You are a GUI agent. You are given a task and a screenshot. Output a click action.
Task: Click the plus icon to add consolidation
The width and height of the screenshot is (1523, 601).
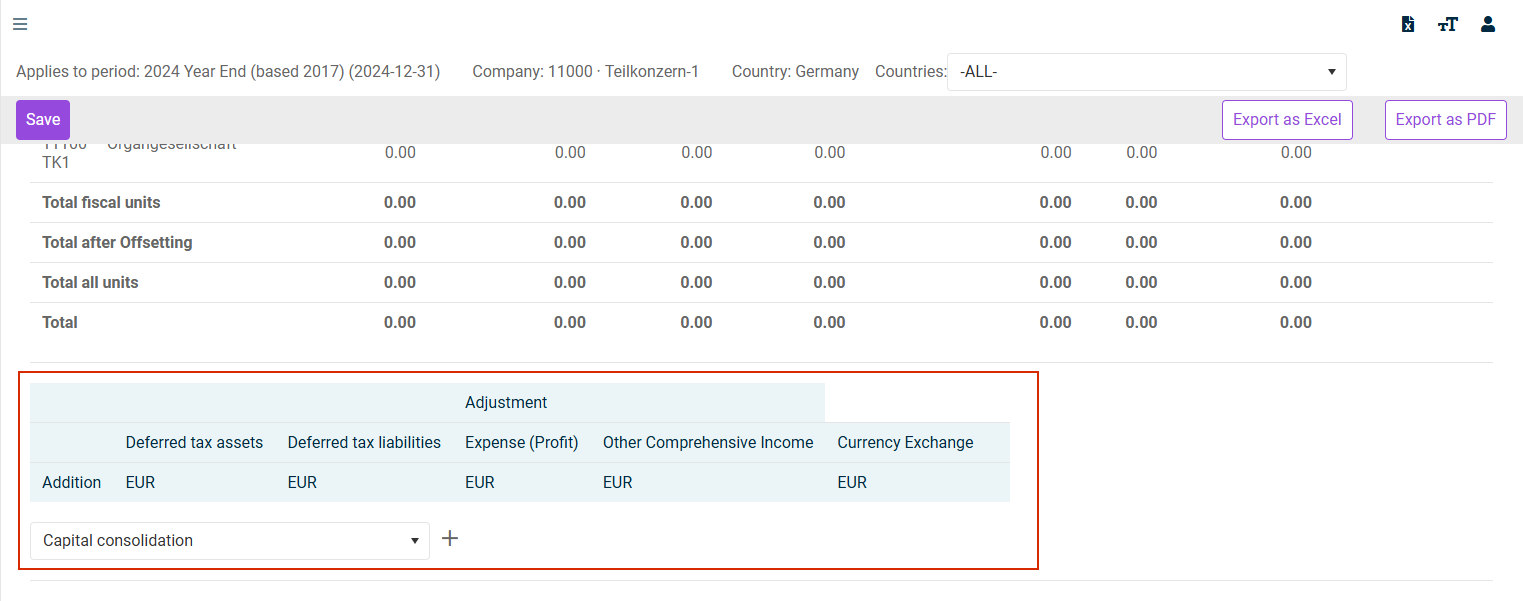tap(450, 539)
